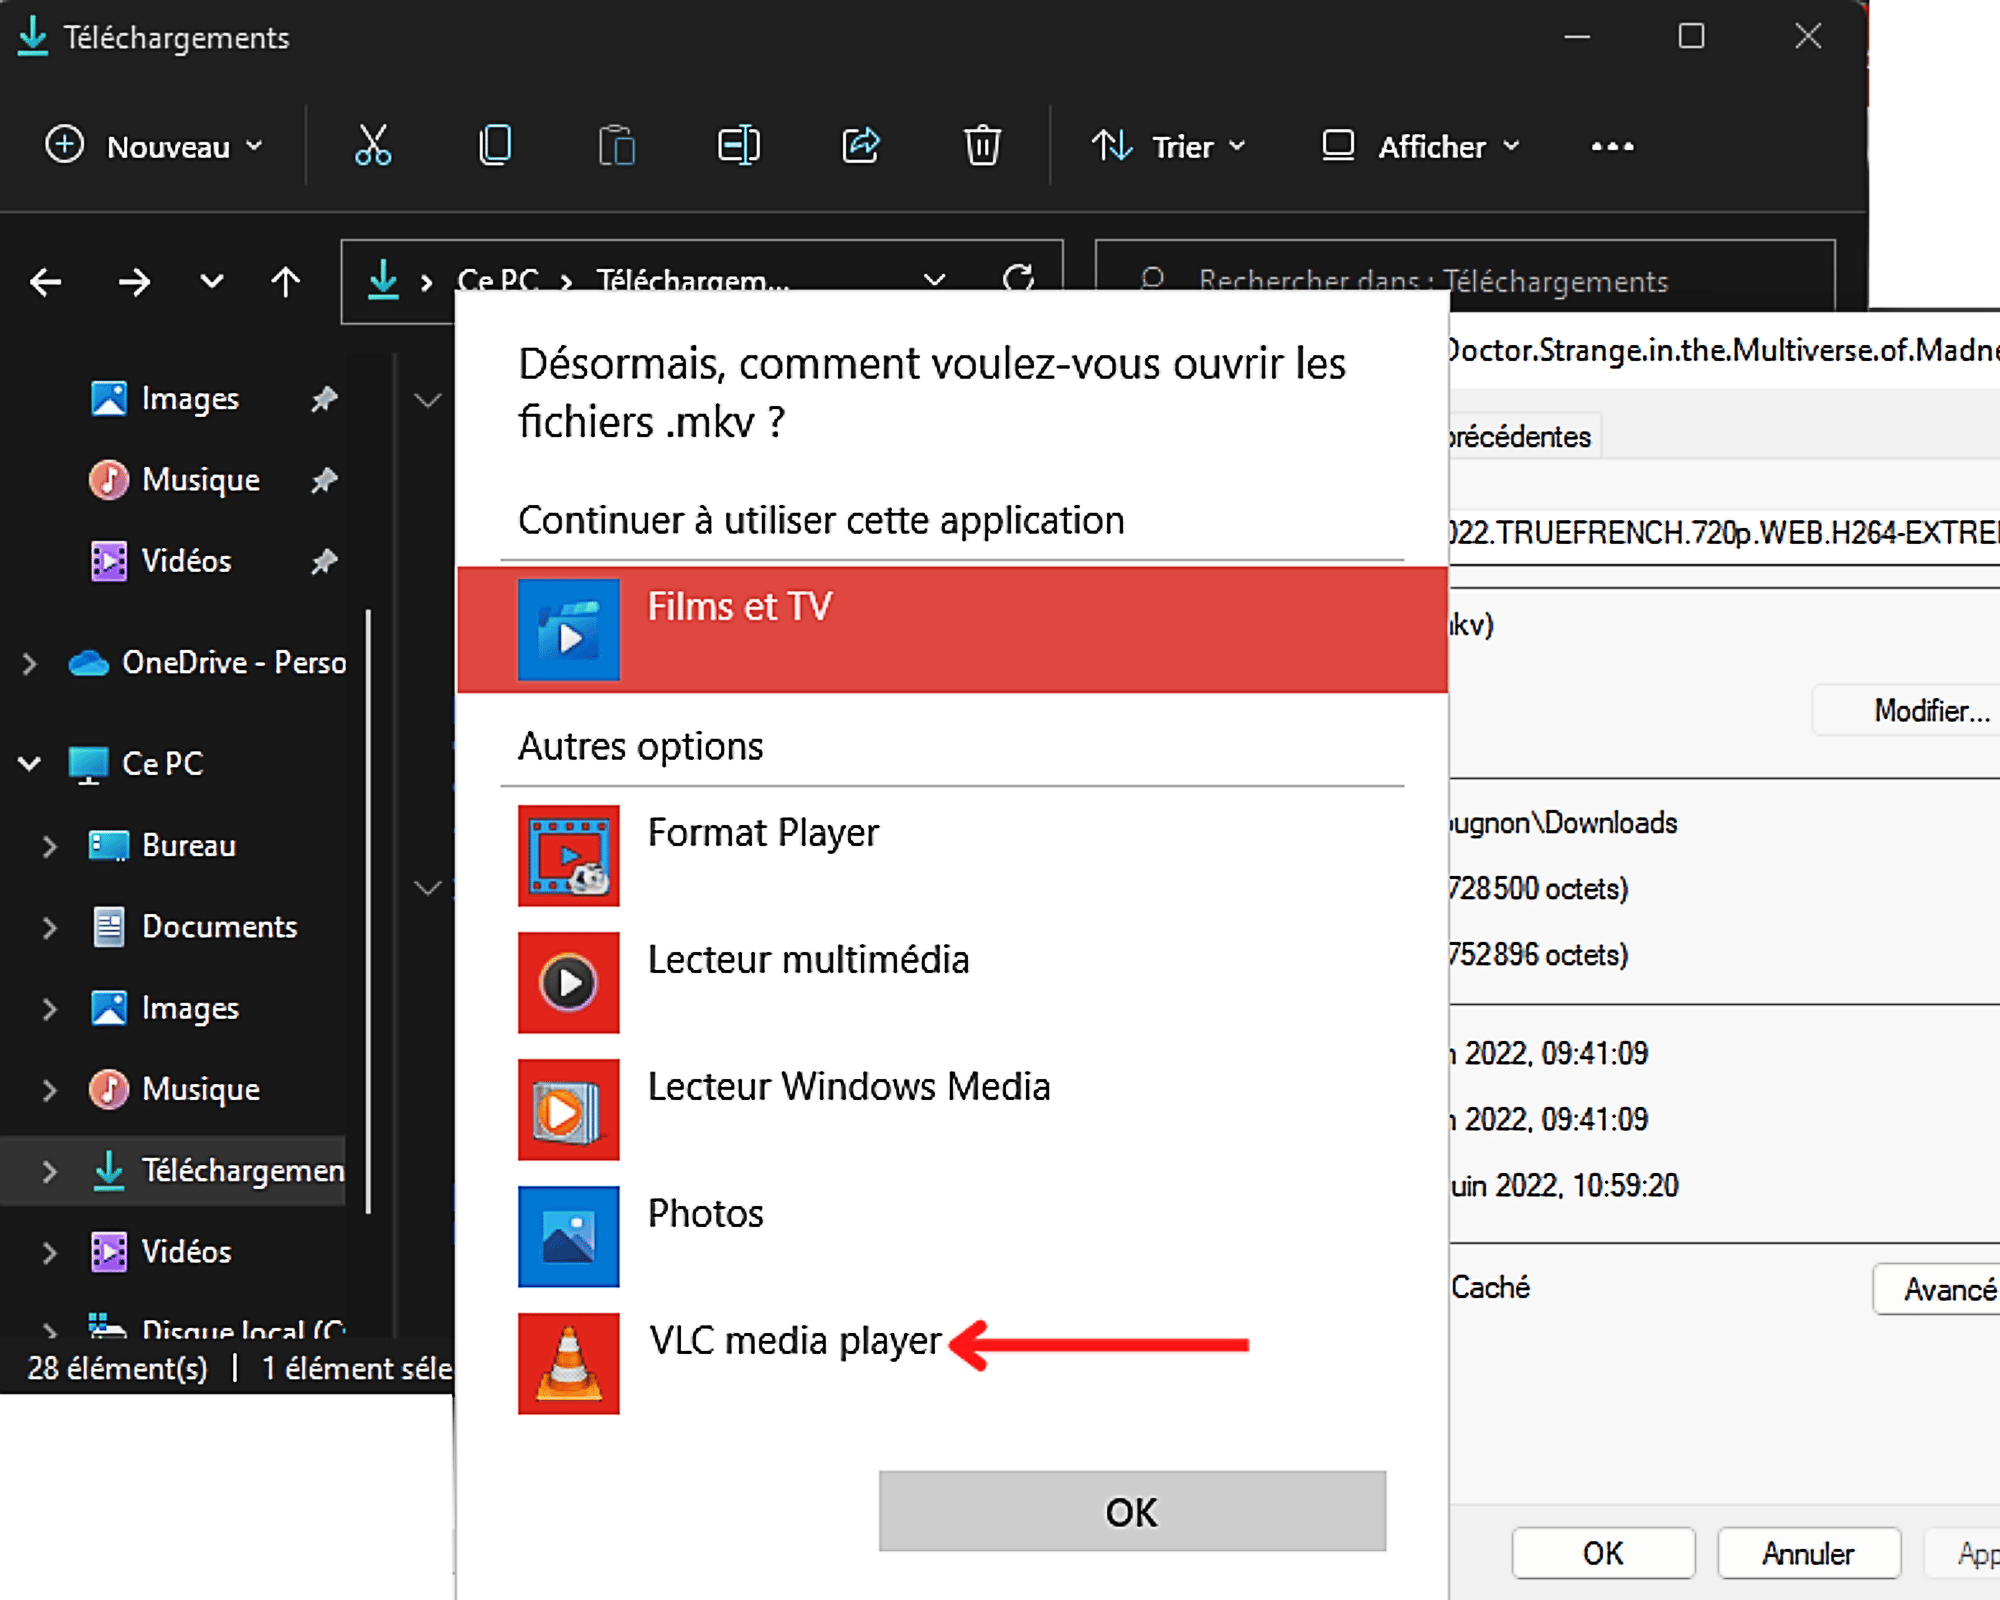Select Lecteur Windows Media list entry
This screenshot has width=2000, height=1600.
pyautogui.click(x=952, y=1109)
